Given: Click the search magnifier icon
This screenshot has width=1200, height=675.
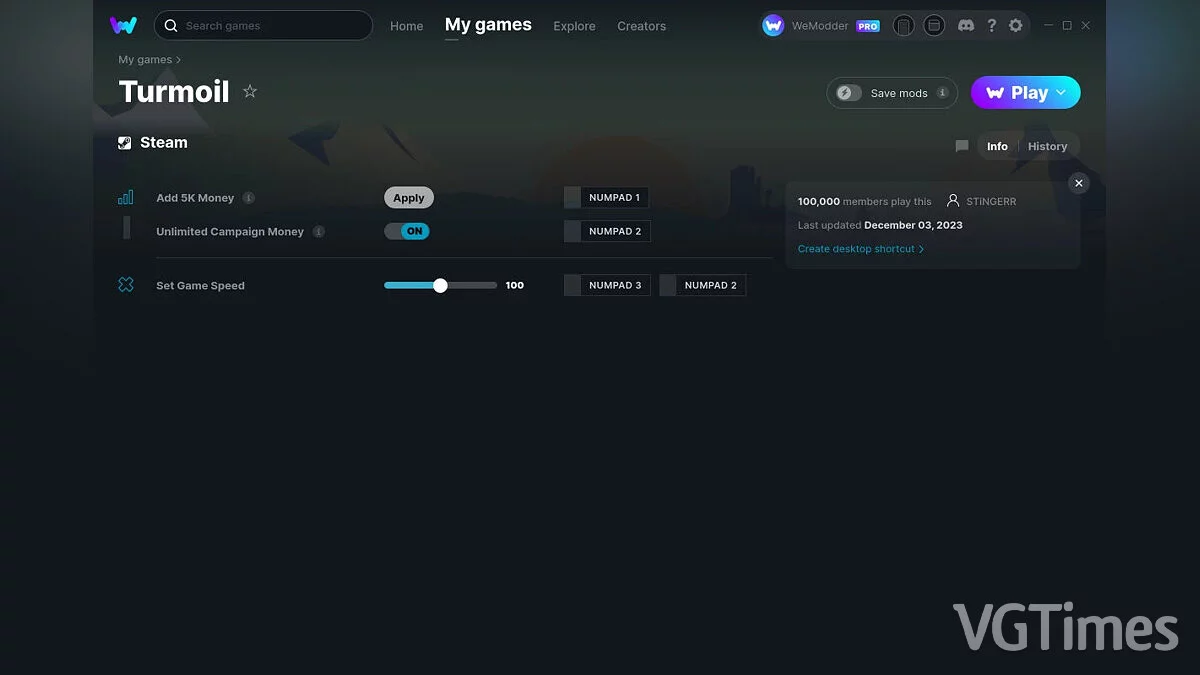Looking at the screenshot, I should [x=171, y=25].
